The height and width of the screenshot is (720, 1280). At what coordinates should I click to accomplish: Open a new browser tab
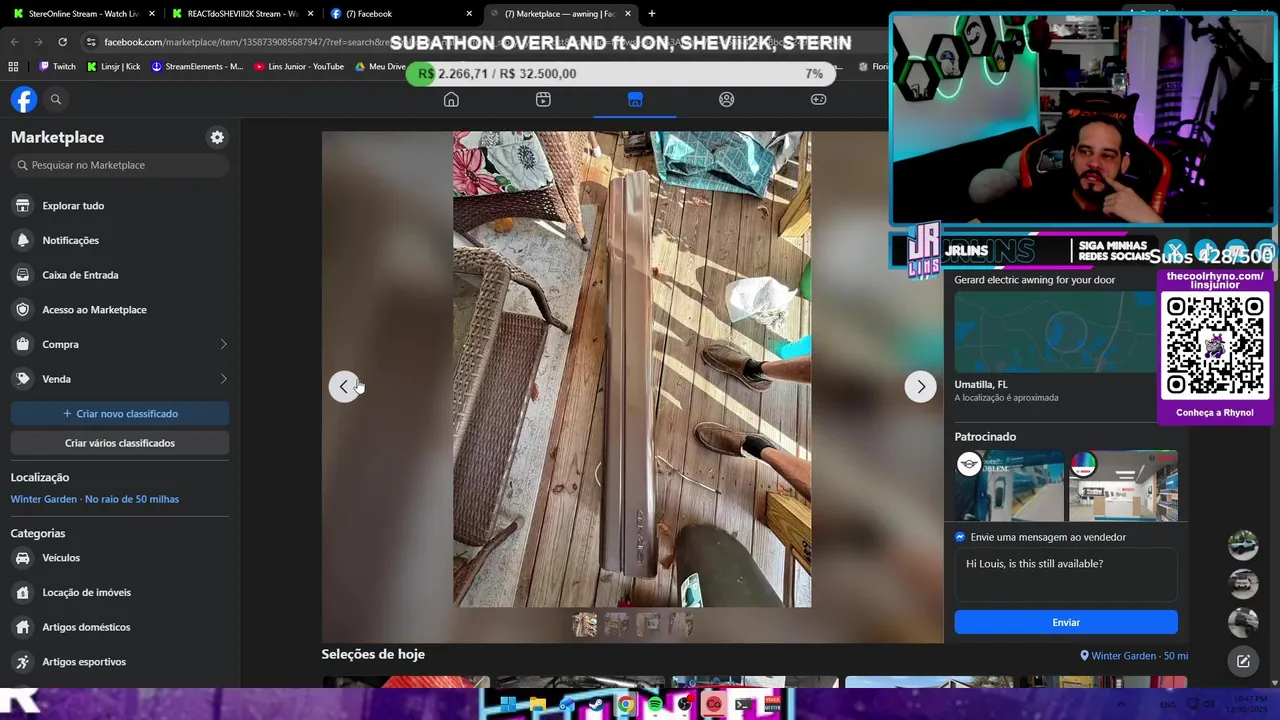coord(652,14)
